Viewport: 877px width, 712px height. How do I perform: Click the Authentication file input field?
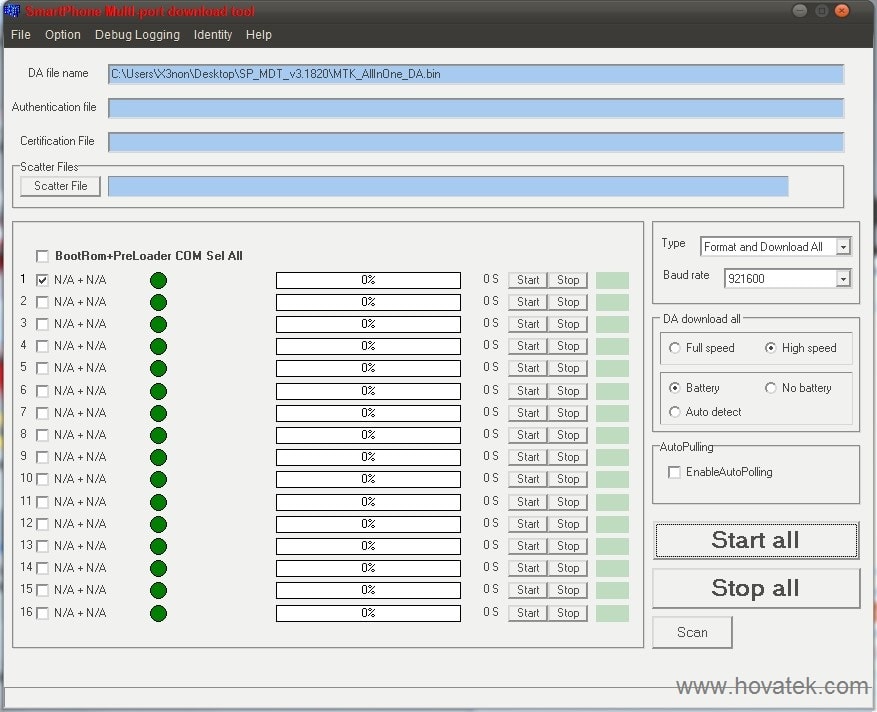pyautogui.click(x=476, y=108)
